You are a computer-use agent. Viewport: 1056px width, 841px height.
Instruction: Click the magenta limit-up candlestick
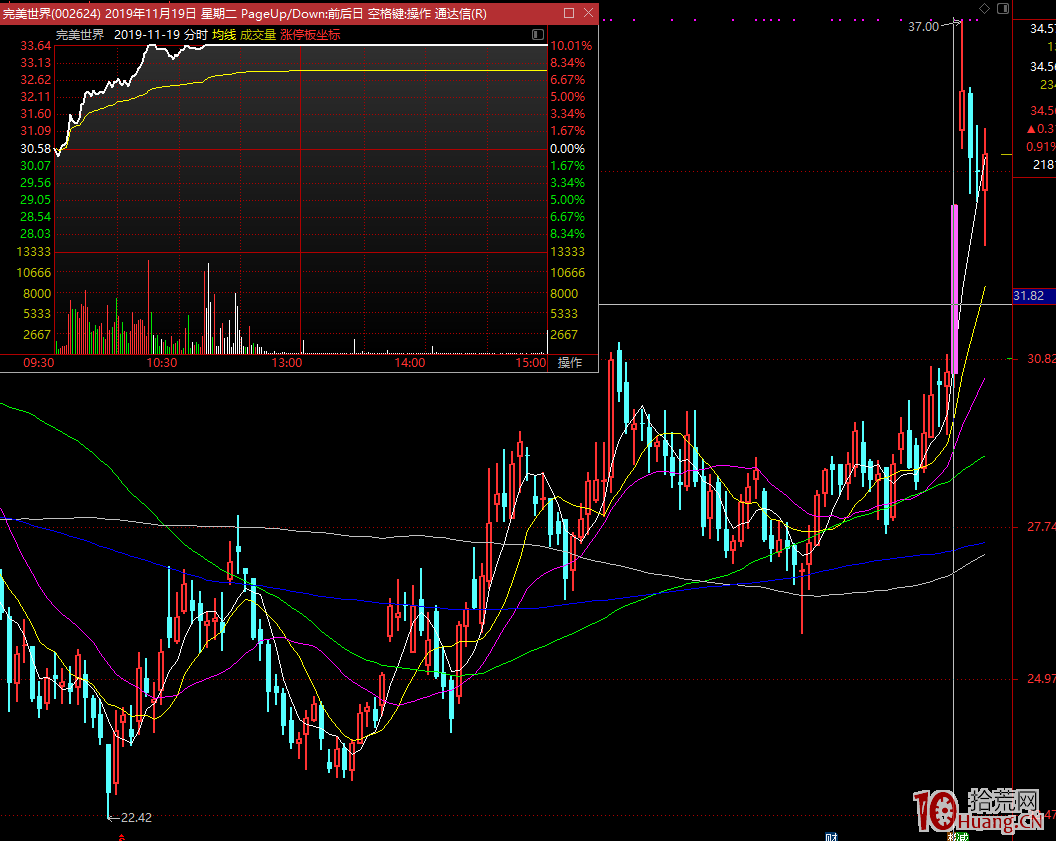click(954, 288)
